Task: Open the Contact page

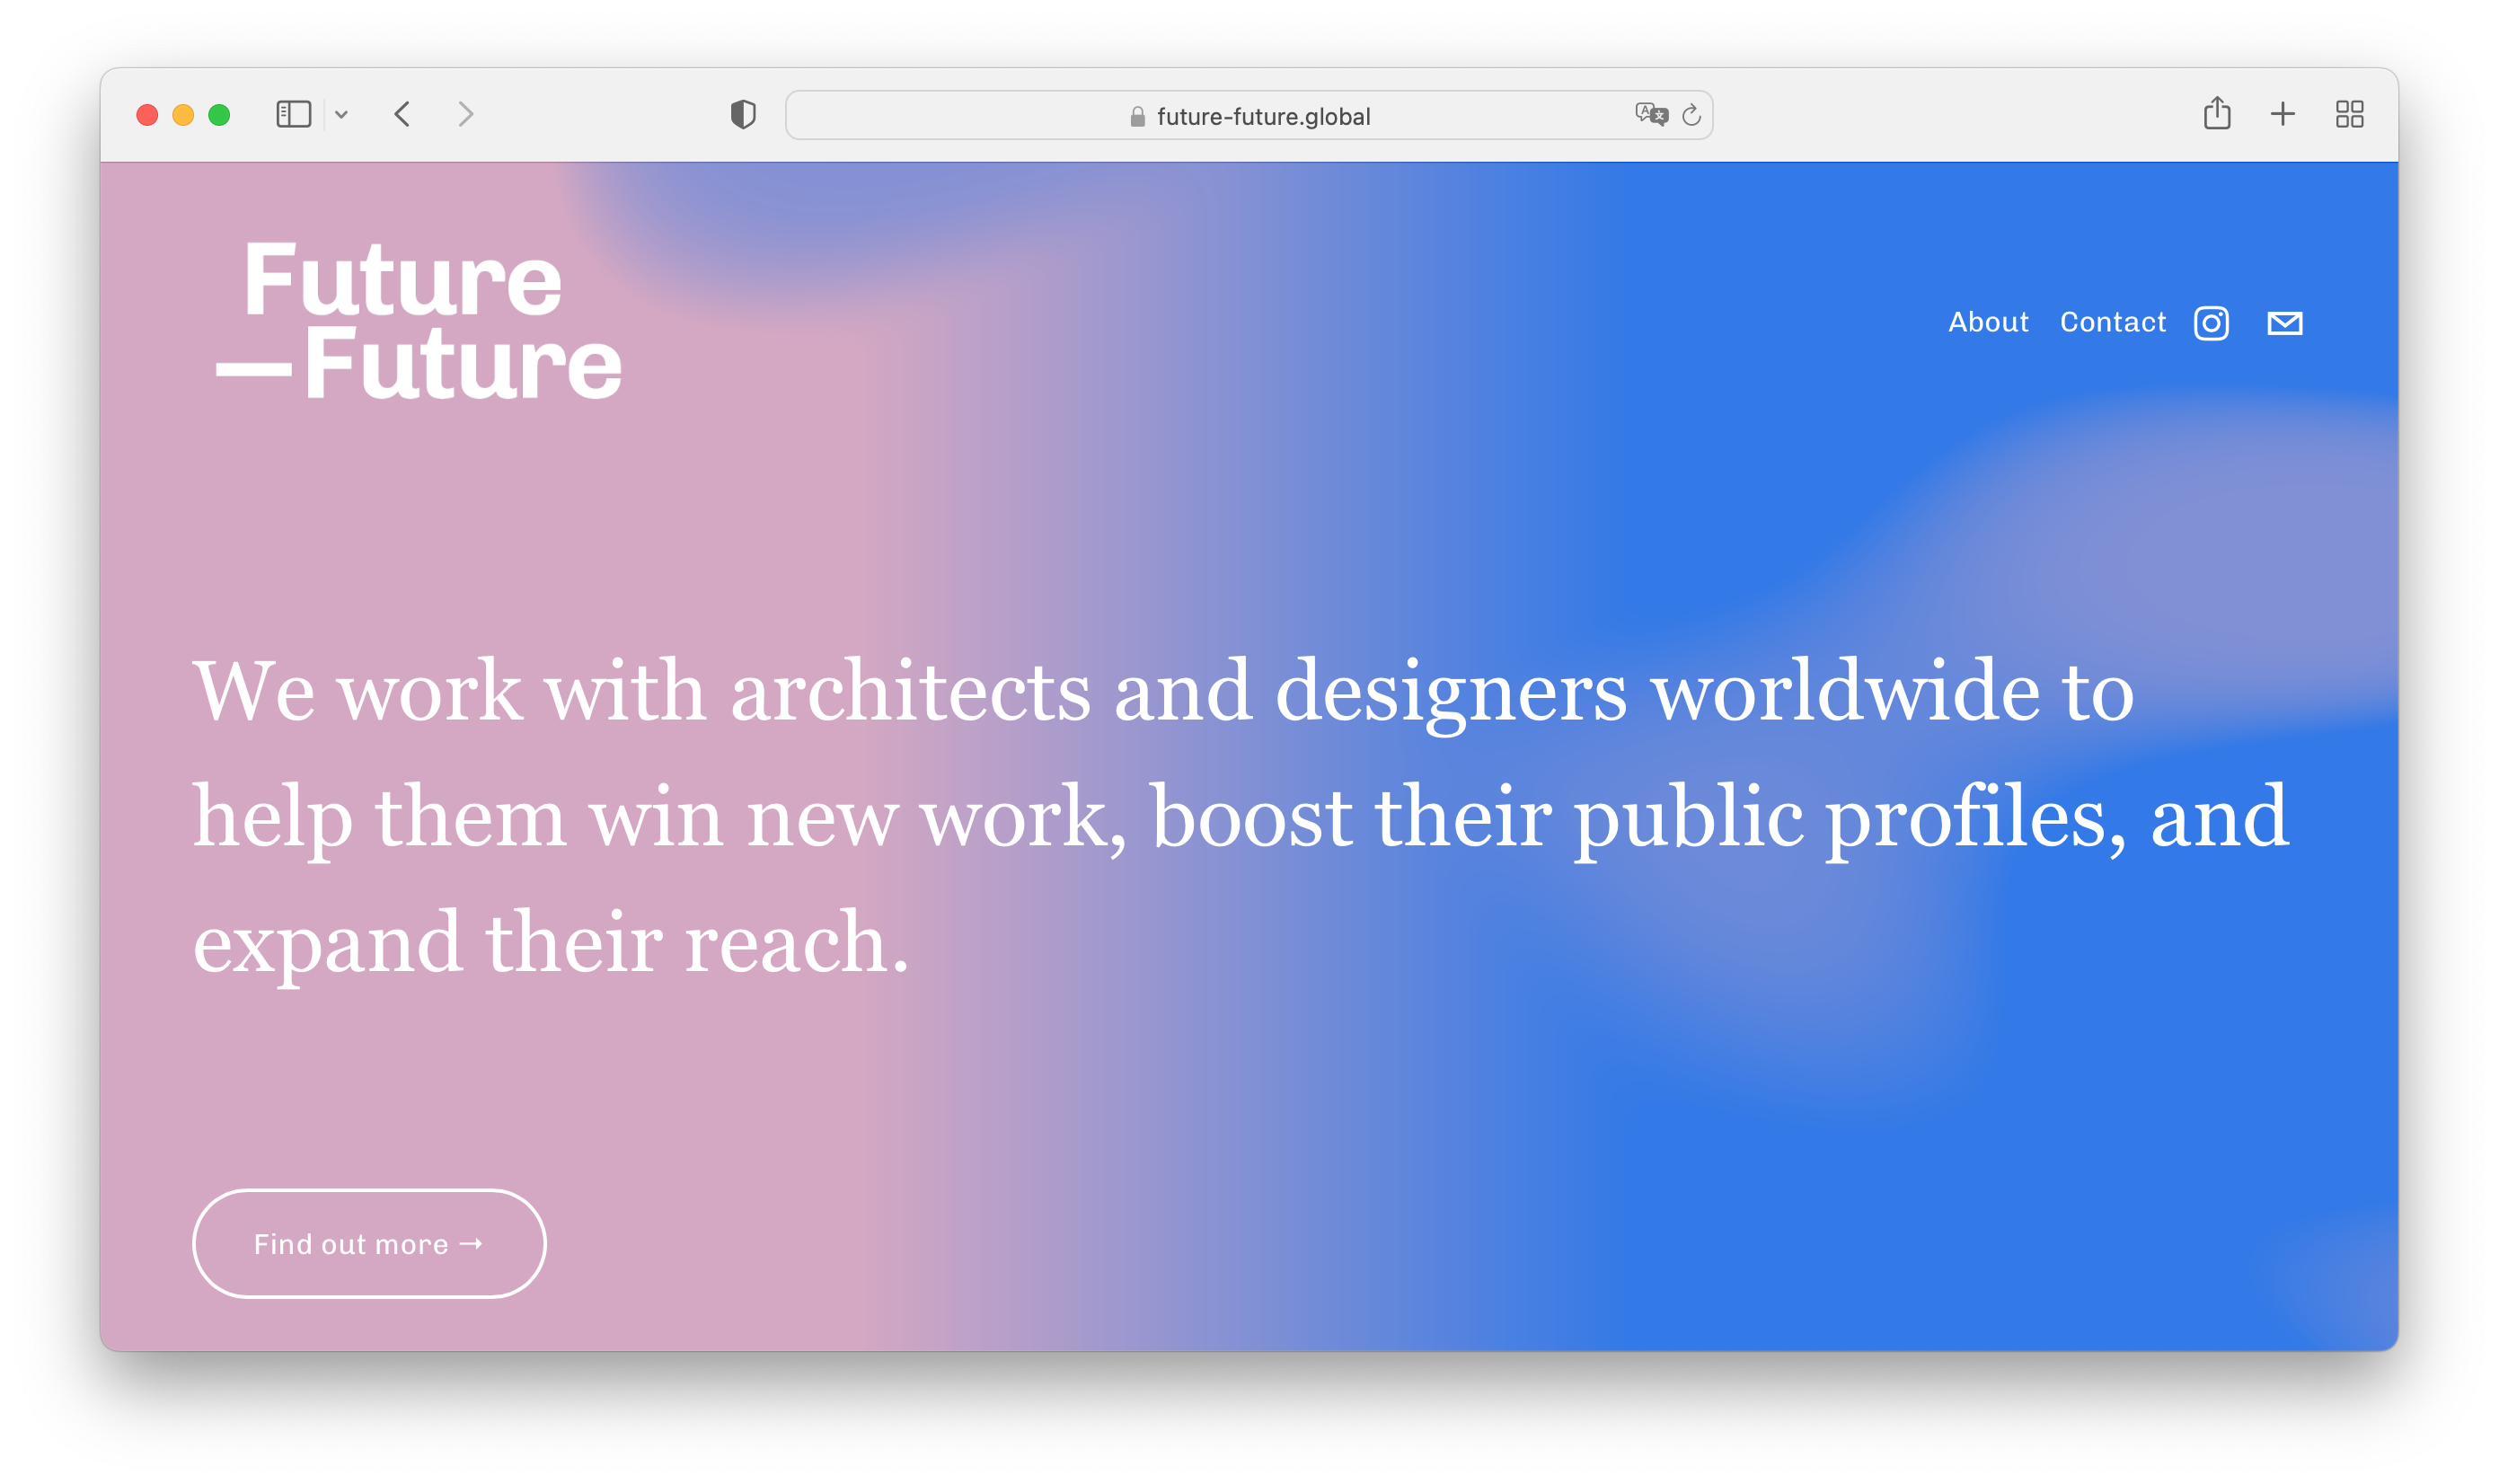Action: pos(2112,322)
